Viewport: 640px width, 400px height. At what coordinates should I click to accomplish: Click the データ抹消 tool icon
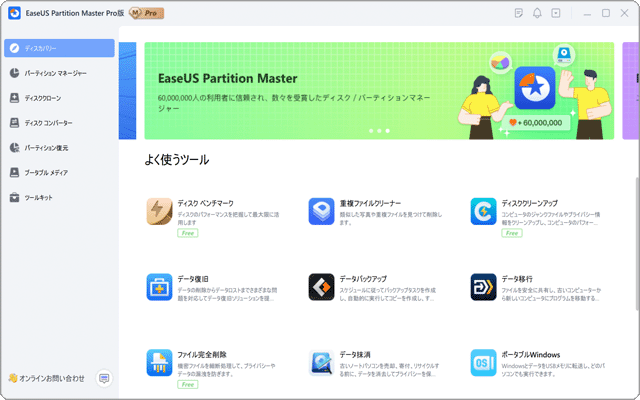[x=321, y=363]
